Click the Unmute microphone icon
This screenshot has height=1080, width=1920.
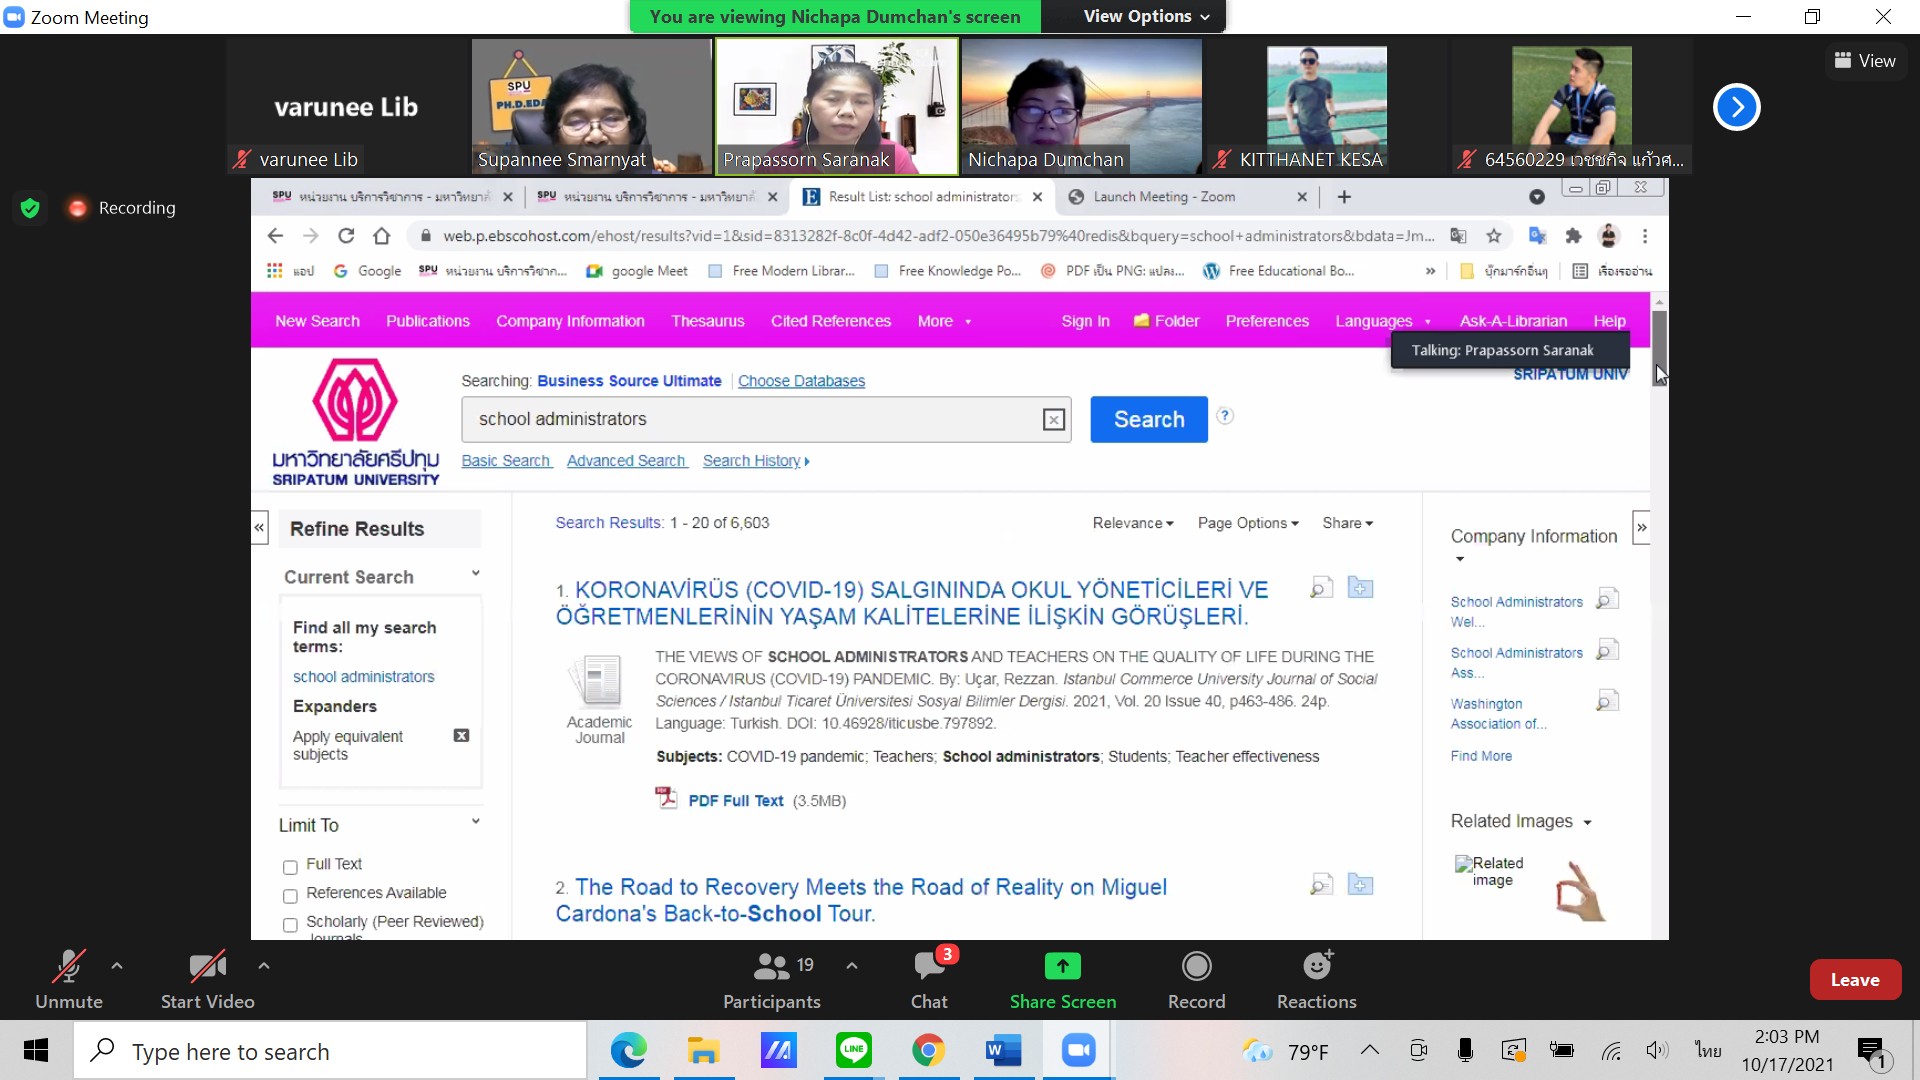point(68,966)
